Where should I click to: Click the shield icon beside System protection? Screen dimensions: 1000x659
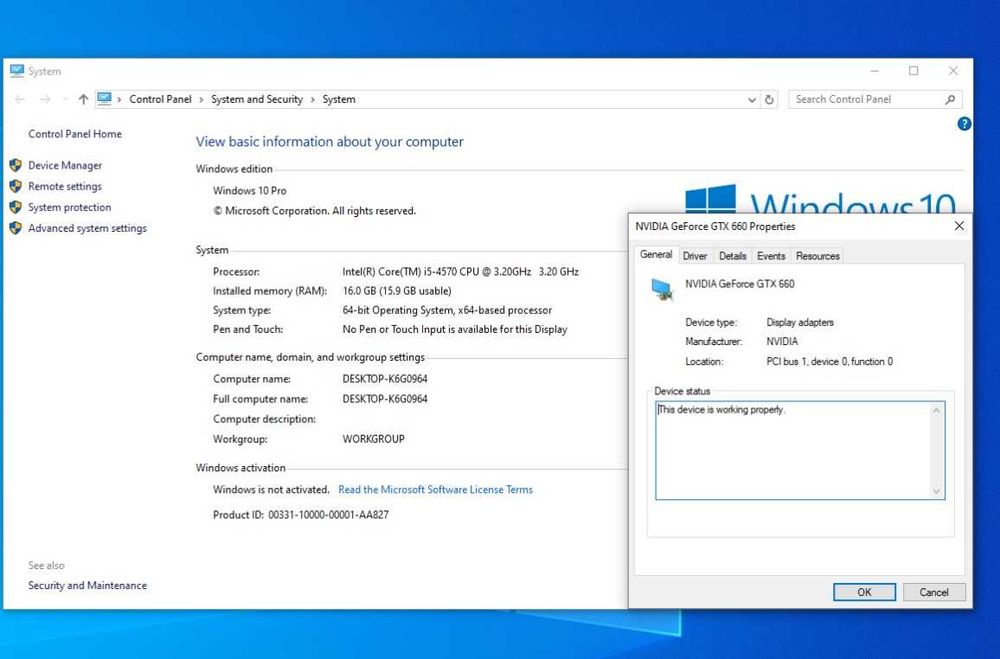[16, 207]
